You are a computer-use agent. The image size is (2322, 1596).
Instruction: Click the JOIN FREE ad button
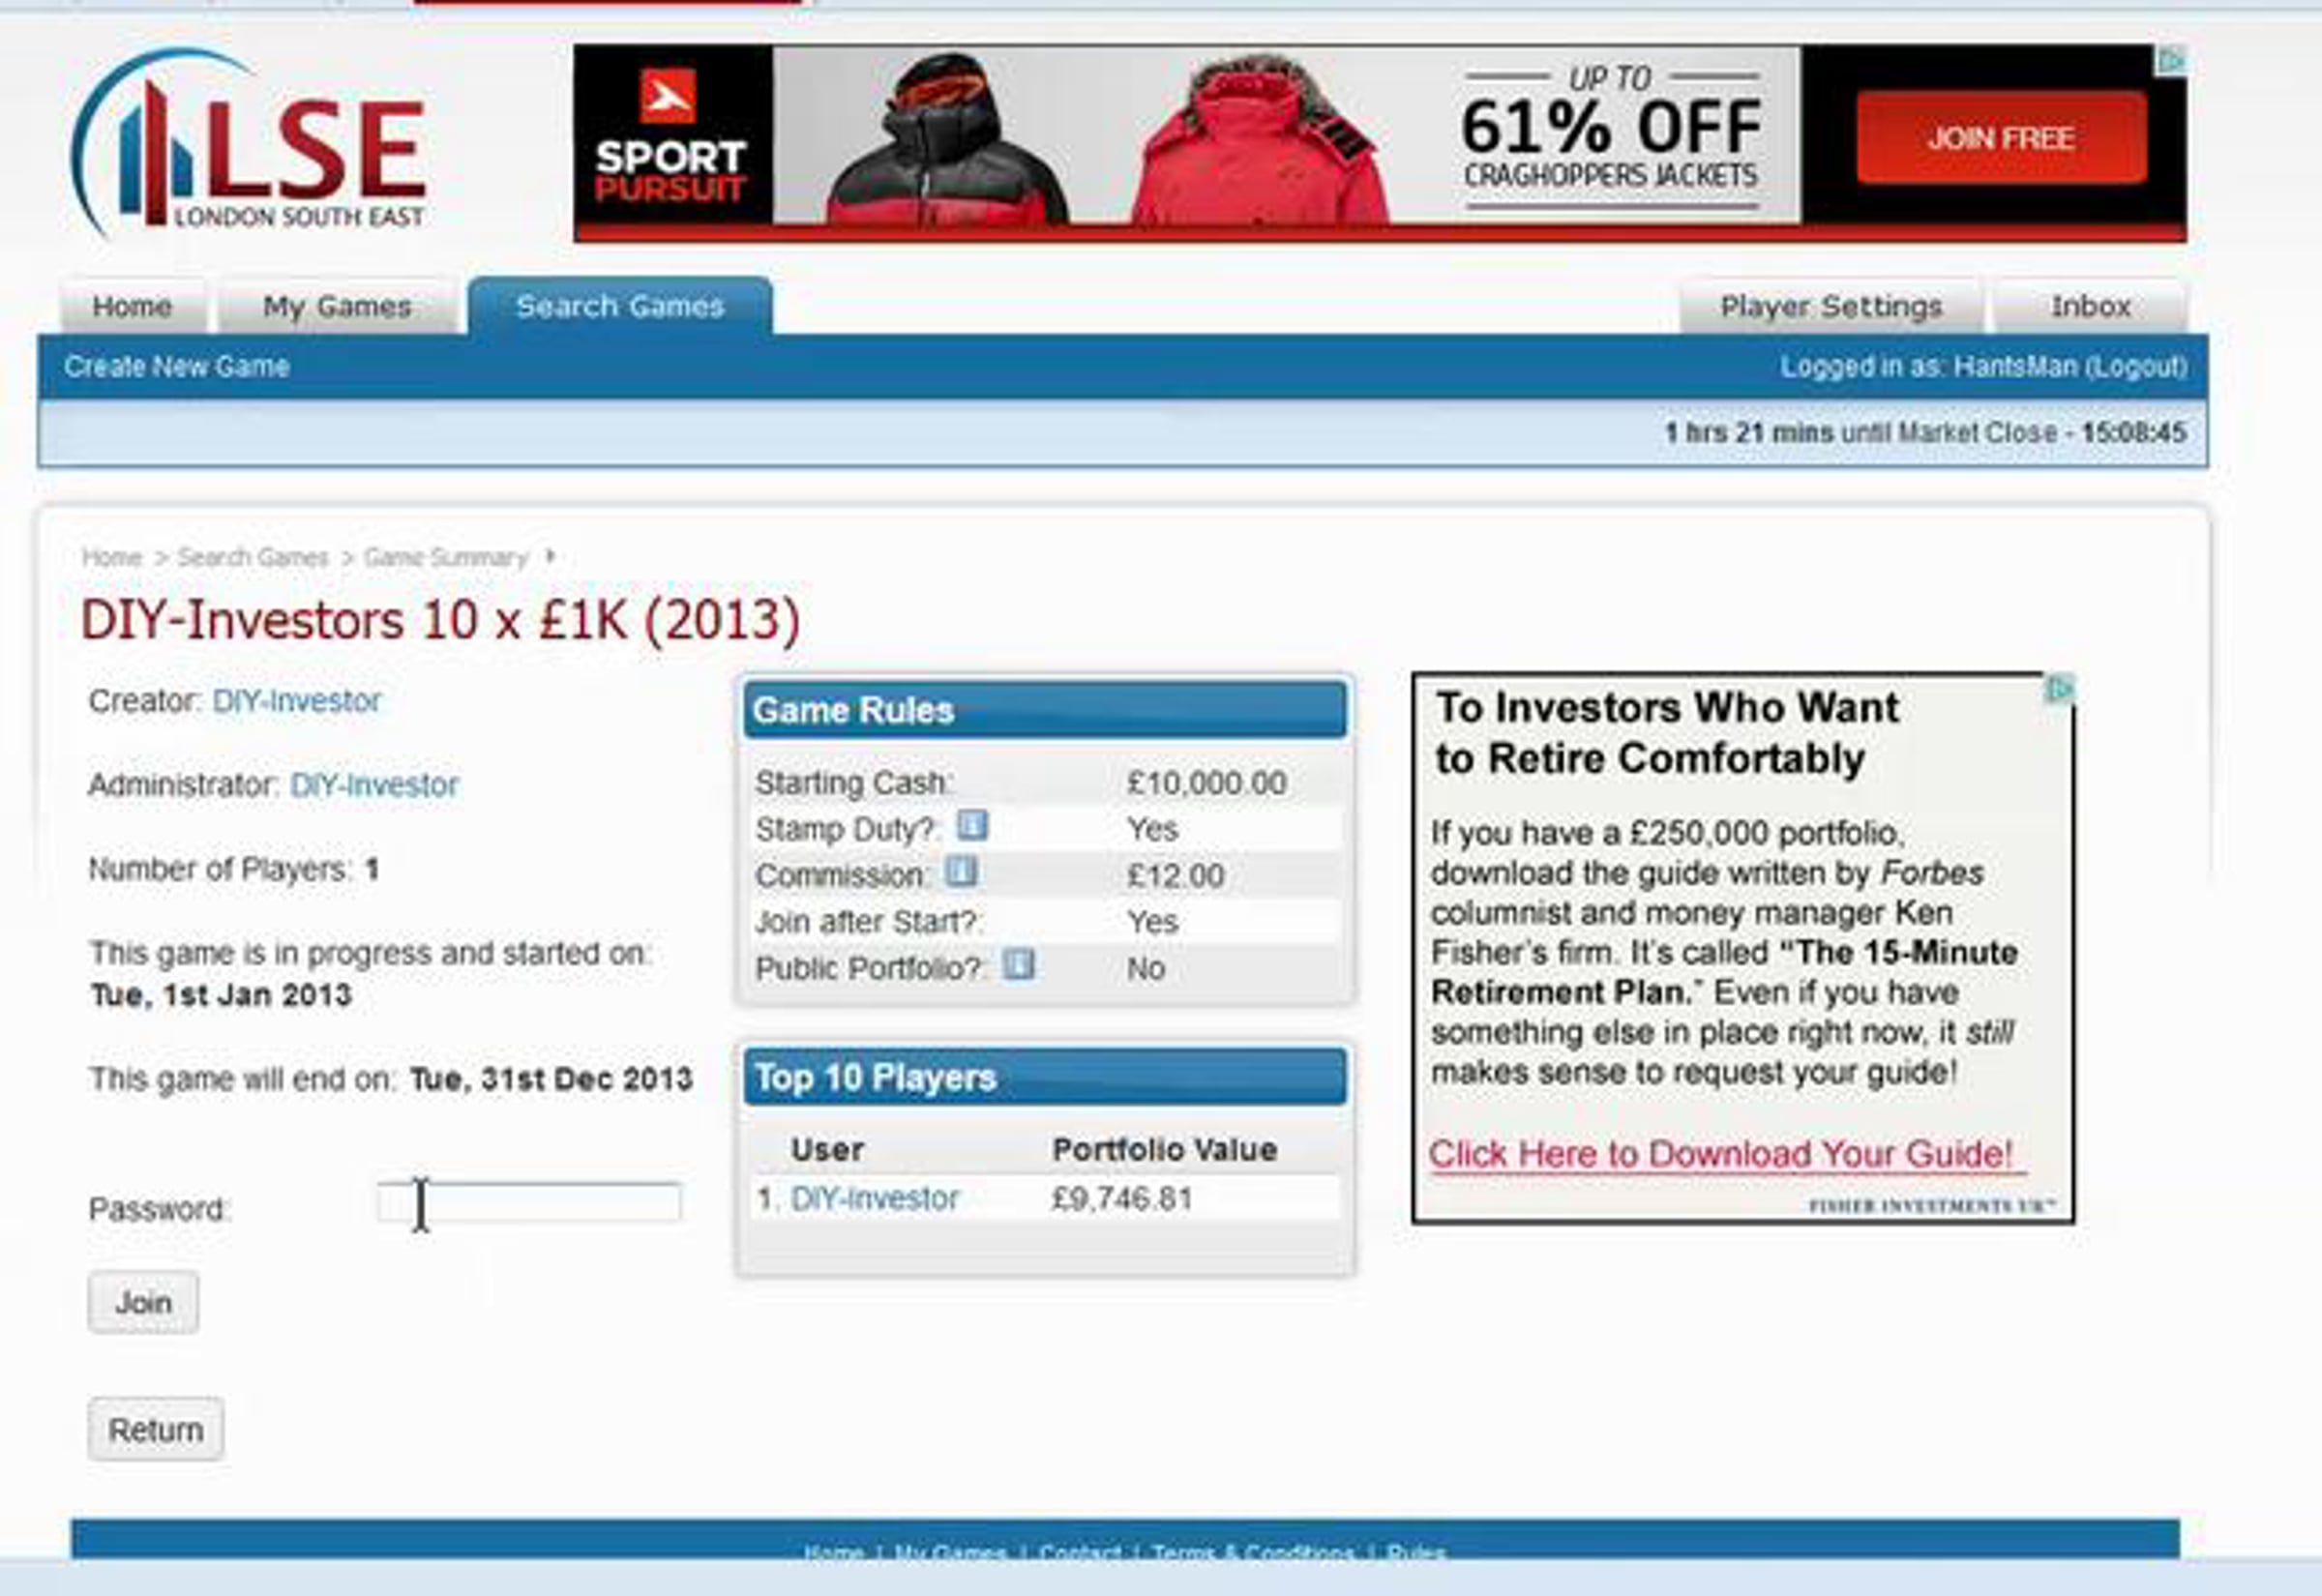click(2000, 138)
